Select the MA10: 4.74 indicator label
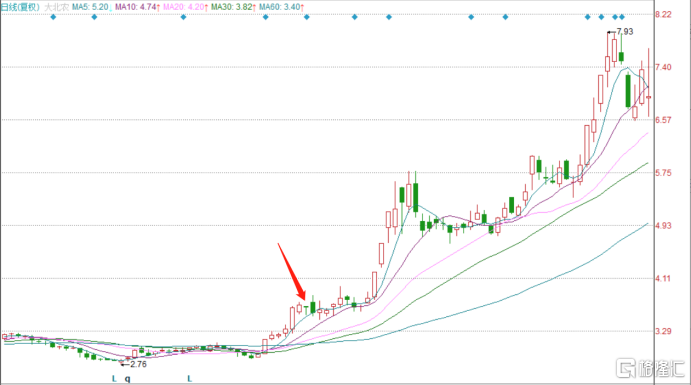Screen dimensions: 691x385 tap(137, 7)
